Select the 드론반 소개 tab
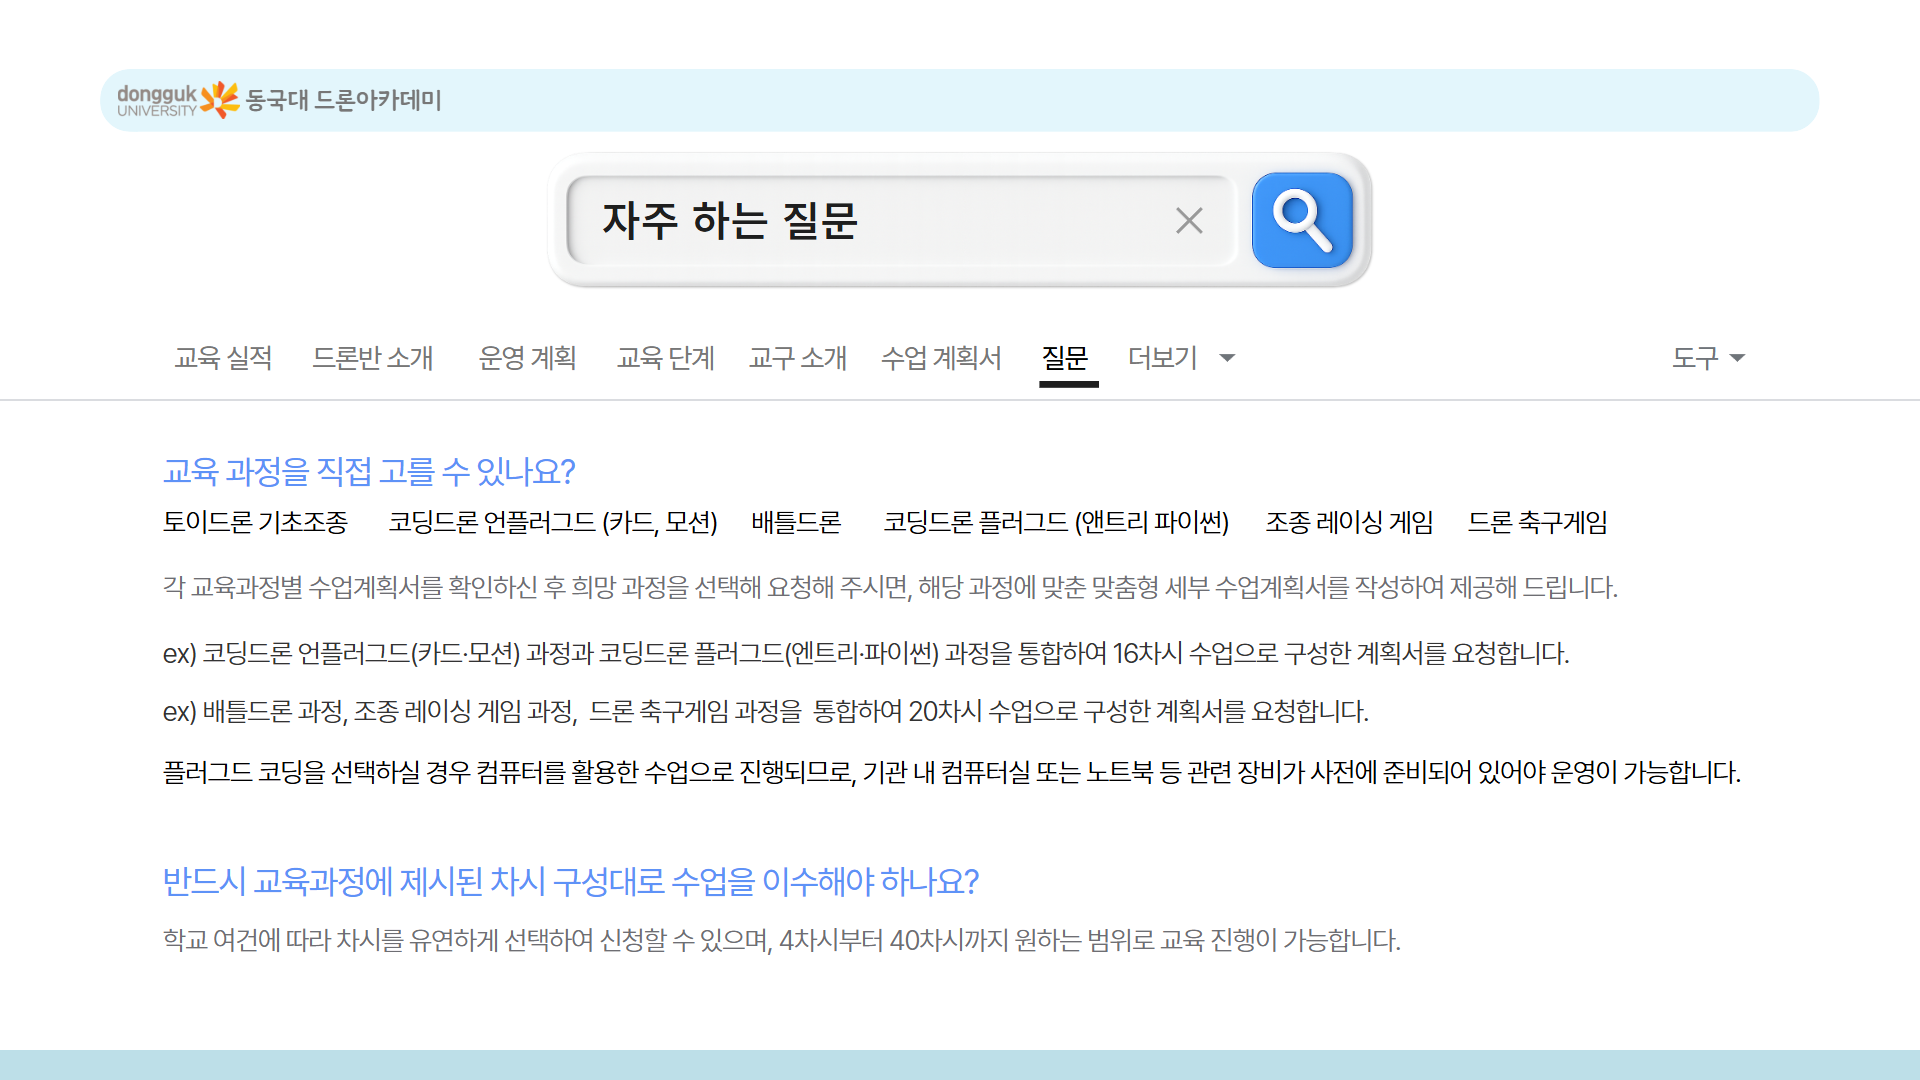The image size is (1920, 1080). point(374,358)
